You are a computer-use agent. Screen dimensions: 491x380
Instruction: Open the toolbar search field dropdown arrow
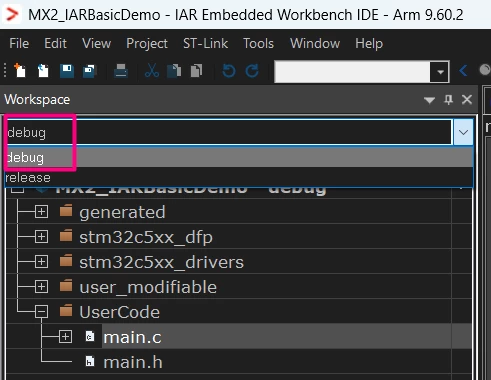tap(440, 71)
